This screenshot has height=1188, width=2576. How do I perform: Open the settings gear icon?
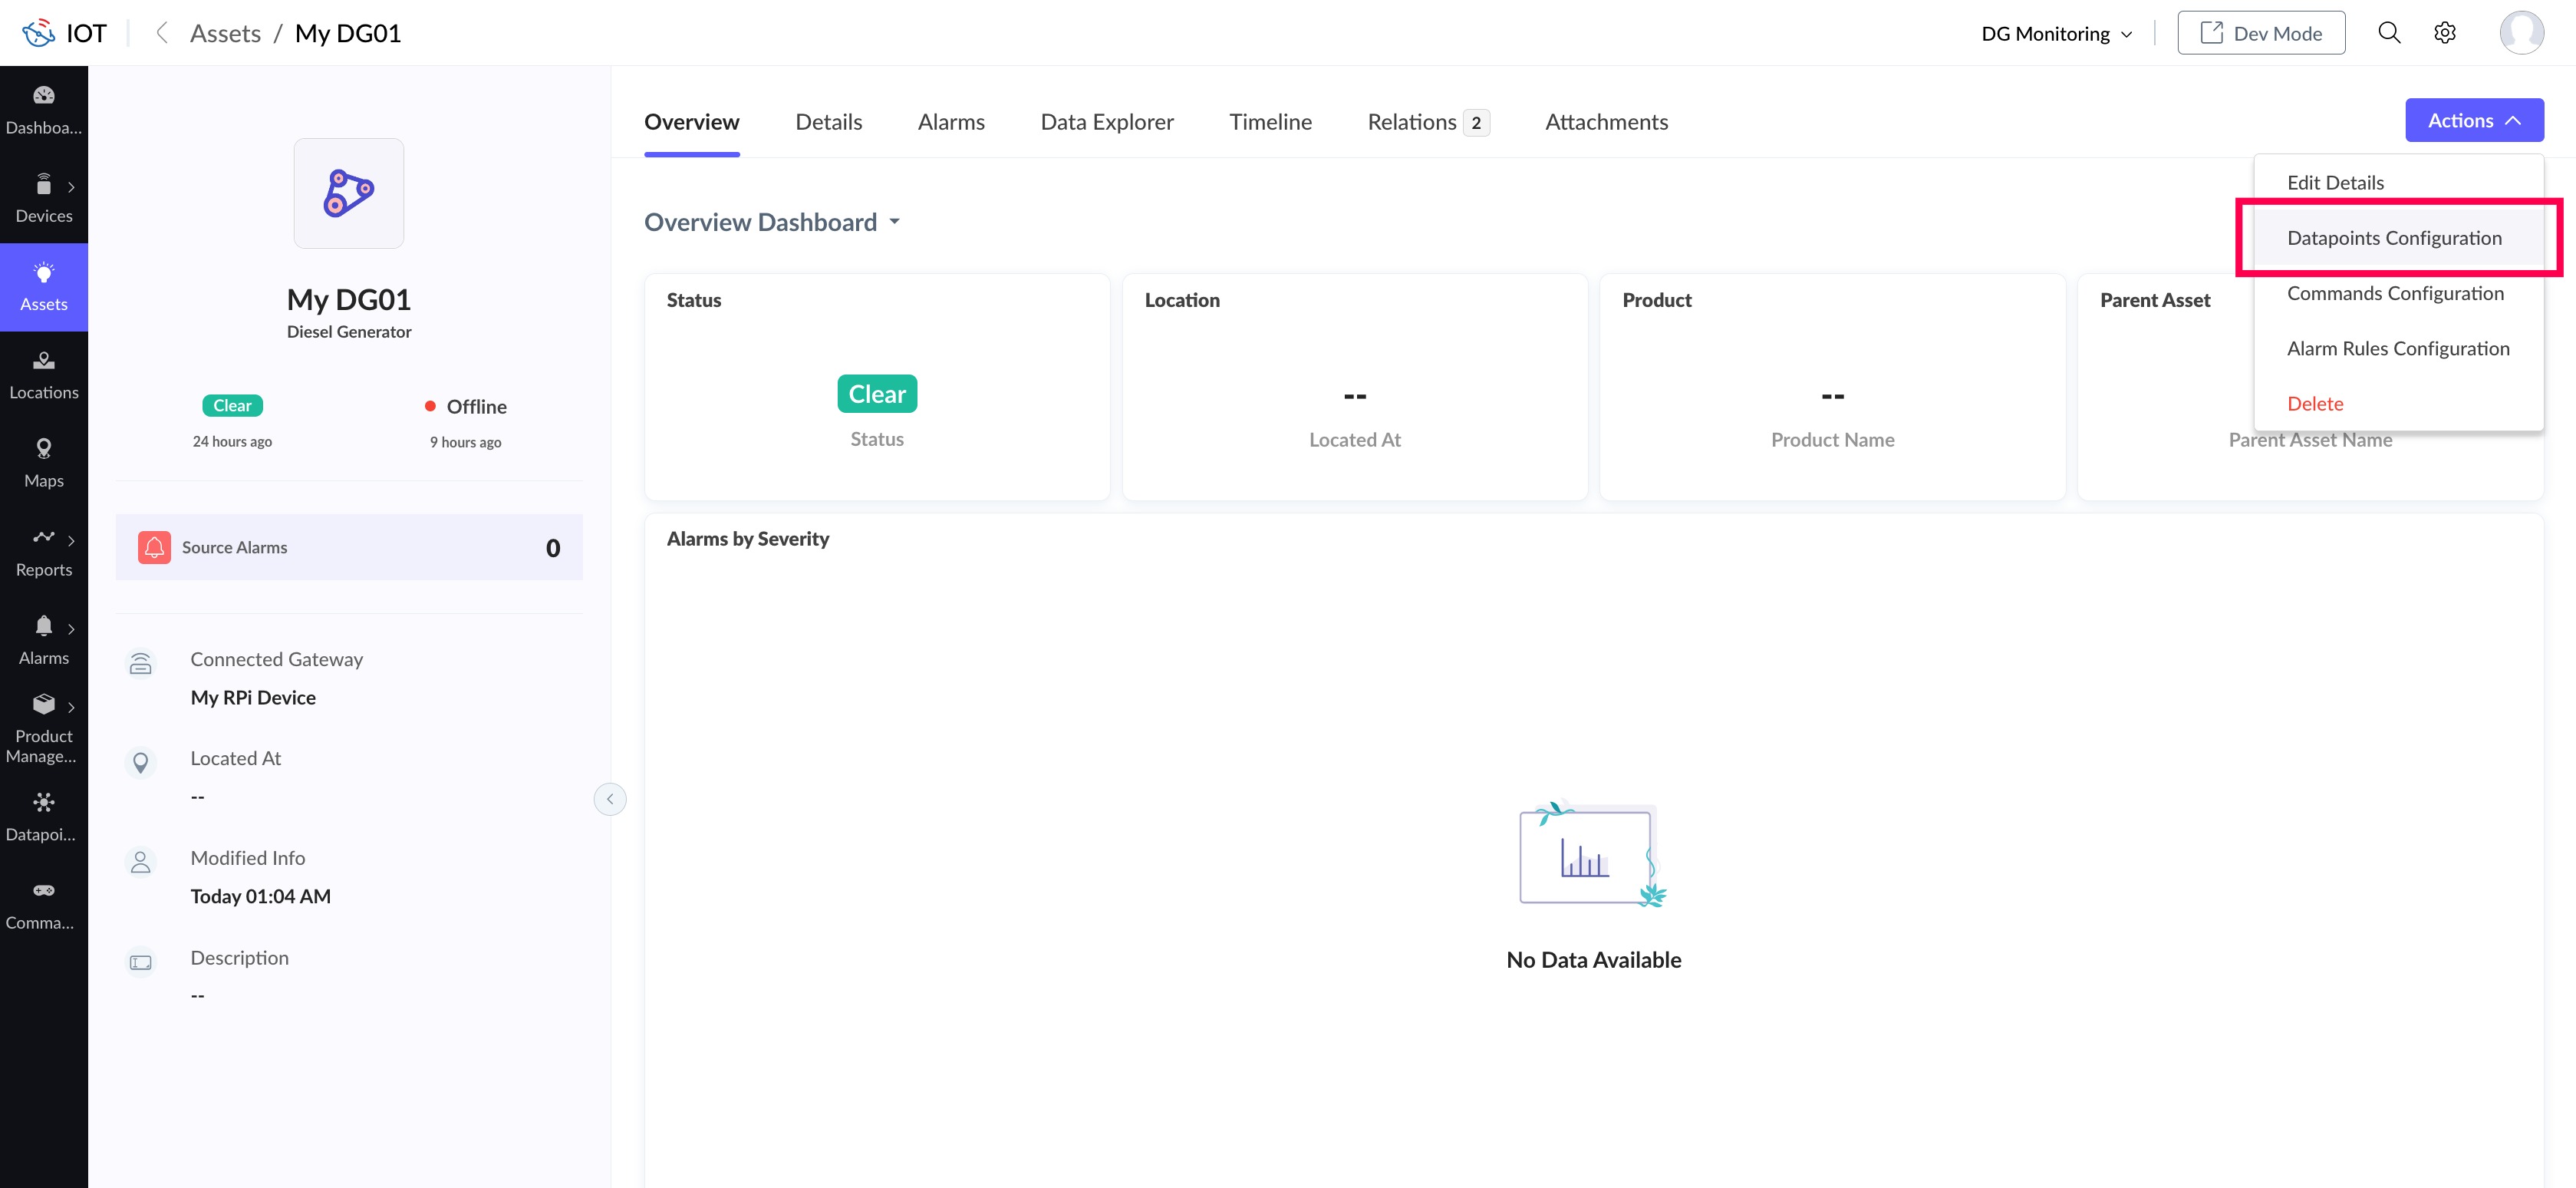[2444, 33]
